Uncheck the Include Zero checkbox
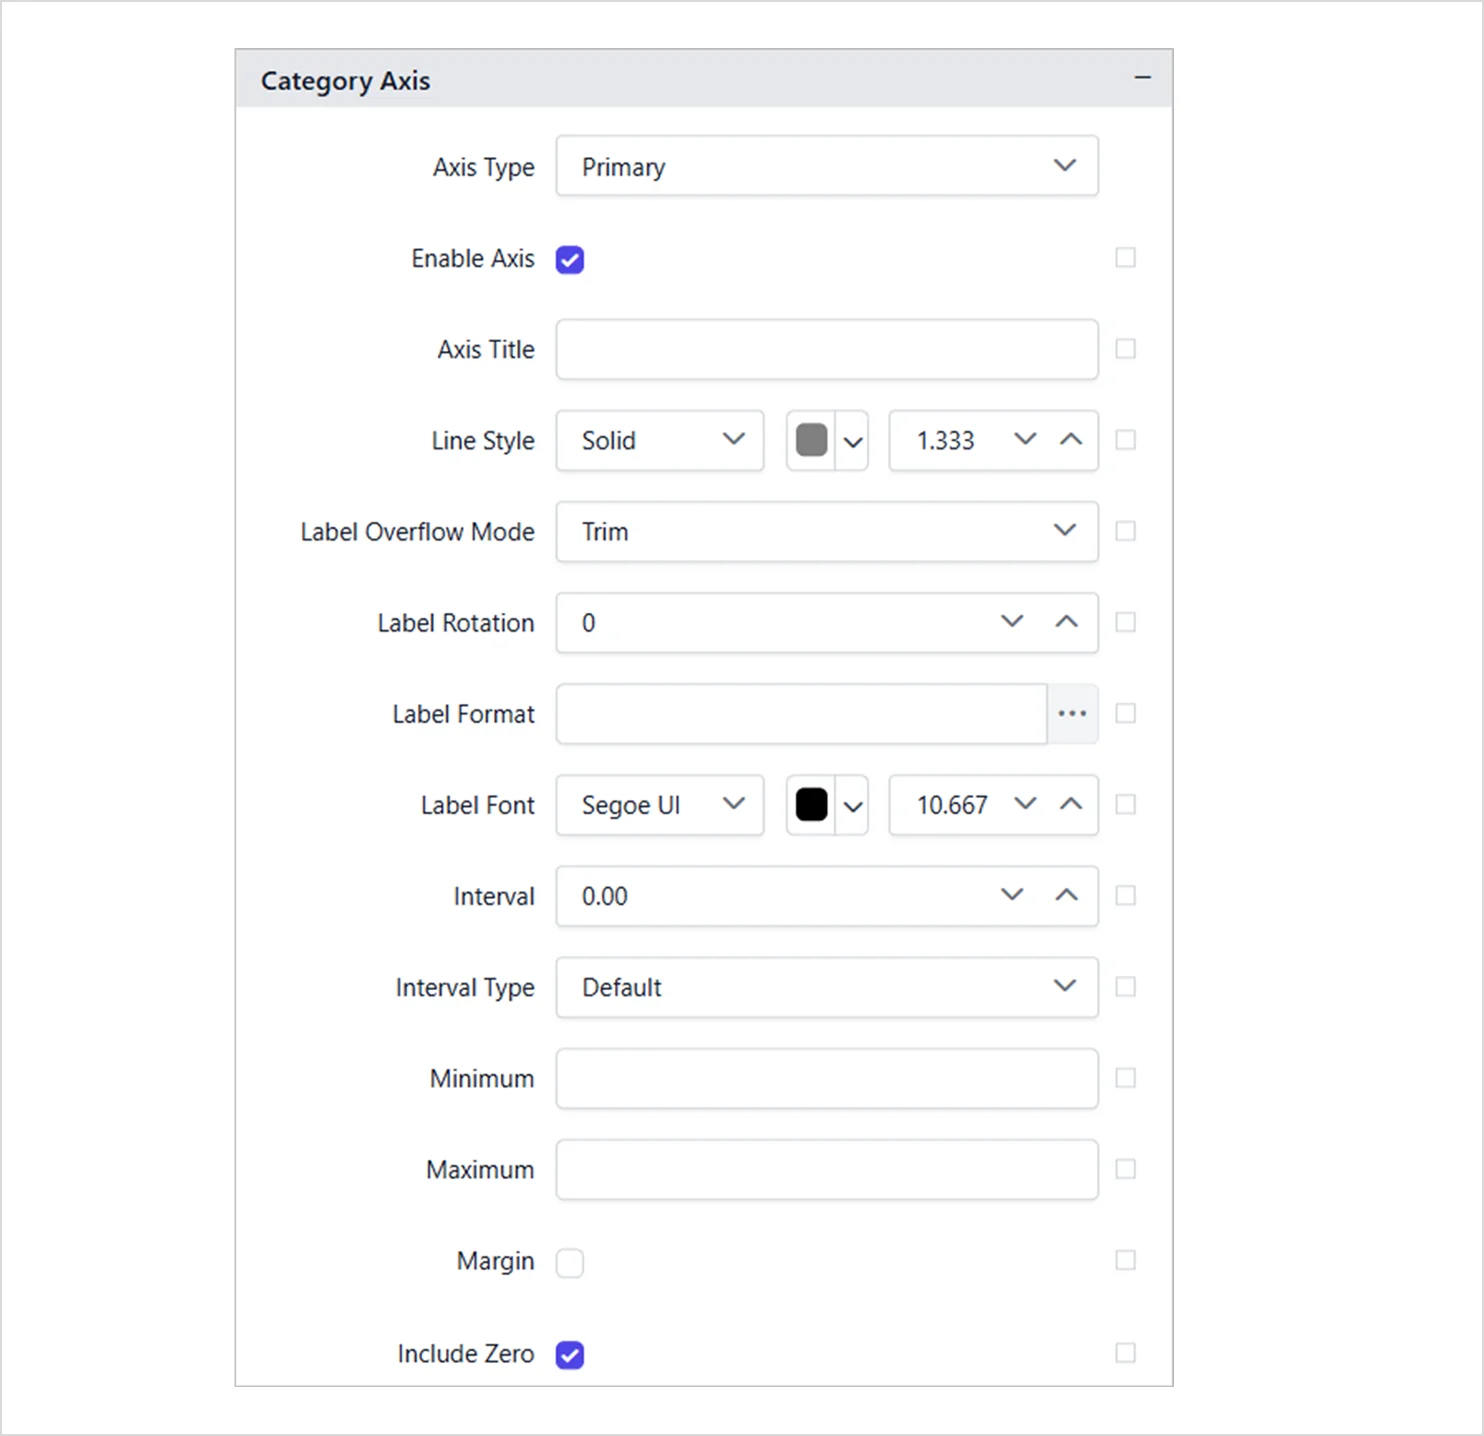The image size is (1484, 1436). 570,1355
